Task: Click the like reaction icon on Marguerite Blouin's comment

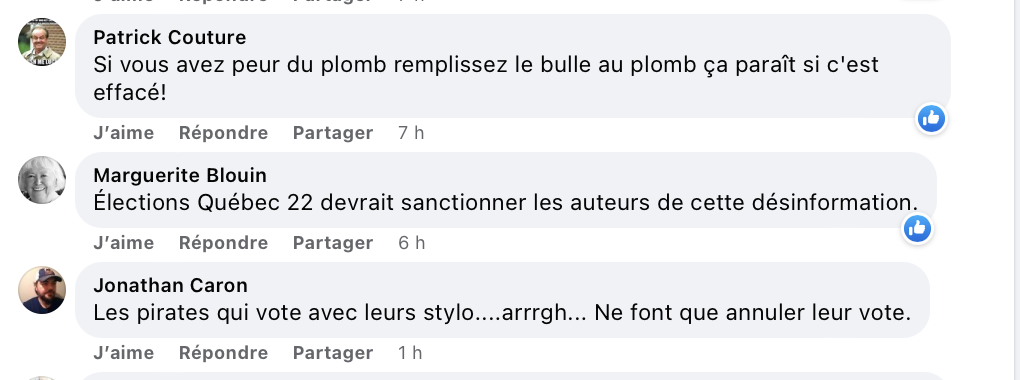Action: pyautogui.click(x=917, y=228)
